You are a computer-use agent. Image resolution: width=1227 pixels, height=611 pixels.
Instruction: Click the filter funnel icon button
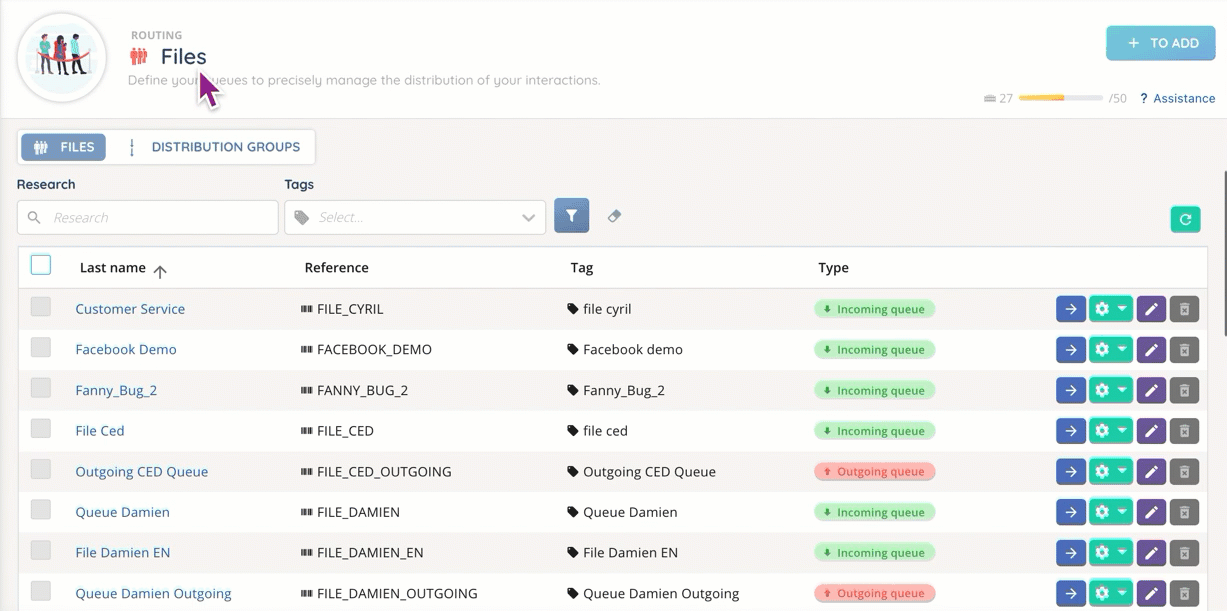[571, 216]
